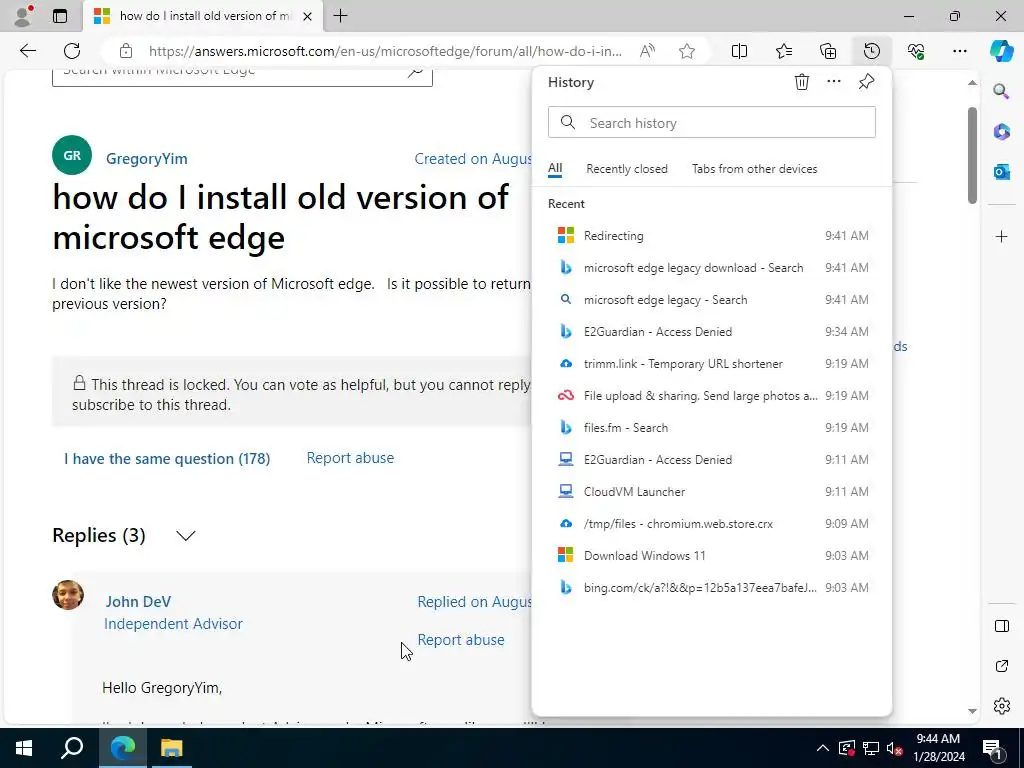
Task: Open 'Redirecting' history entry
Action: (712, 236)
